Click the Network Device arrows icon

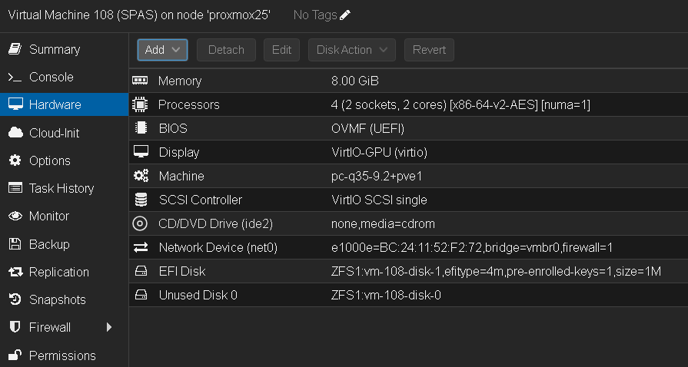[140, 248]
